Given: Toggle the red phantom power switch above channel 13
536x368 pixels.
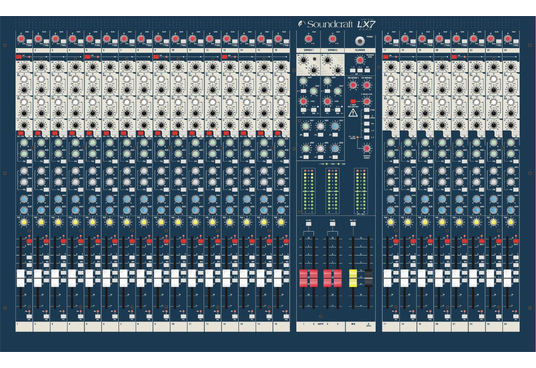Looking at the screenshot, I should coord(225,57).
